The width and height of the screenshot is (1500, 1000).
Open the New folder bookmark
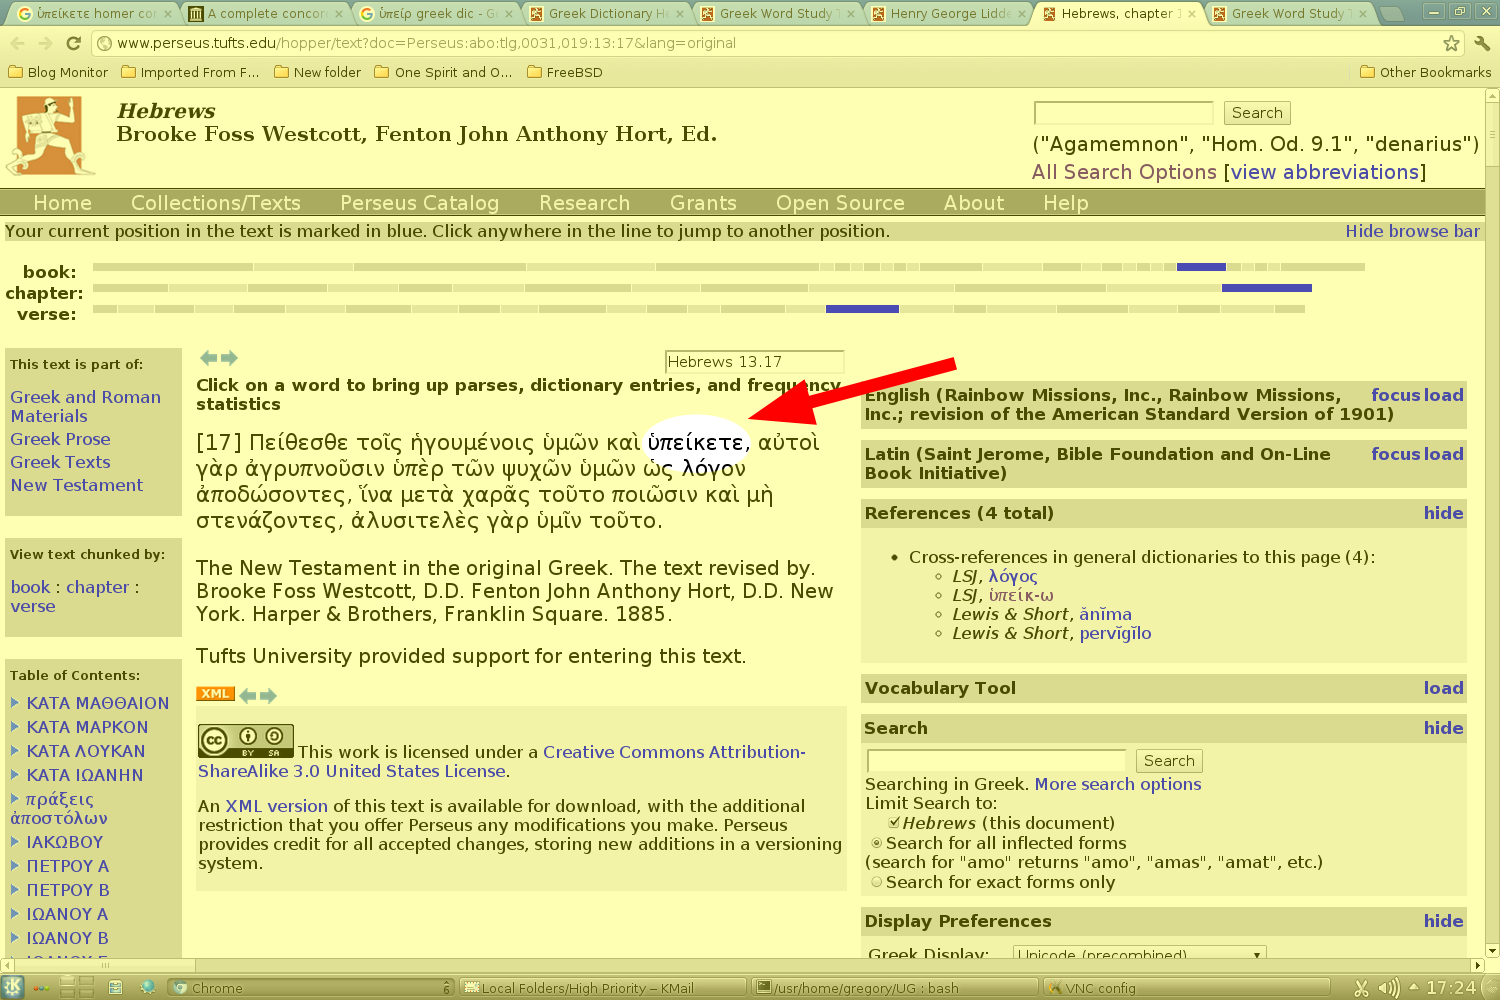[x=317, y=72]
